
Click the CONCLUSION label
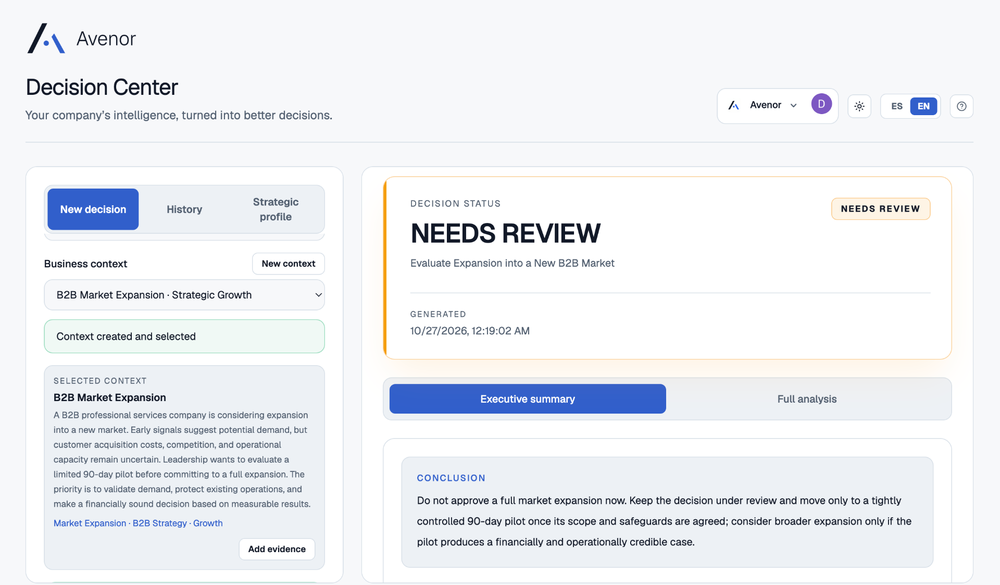[451, 478]
